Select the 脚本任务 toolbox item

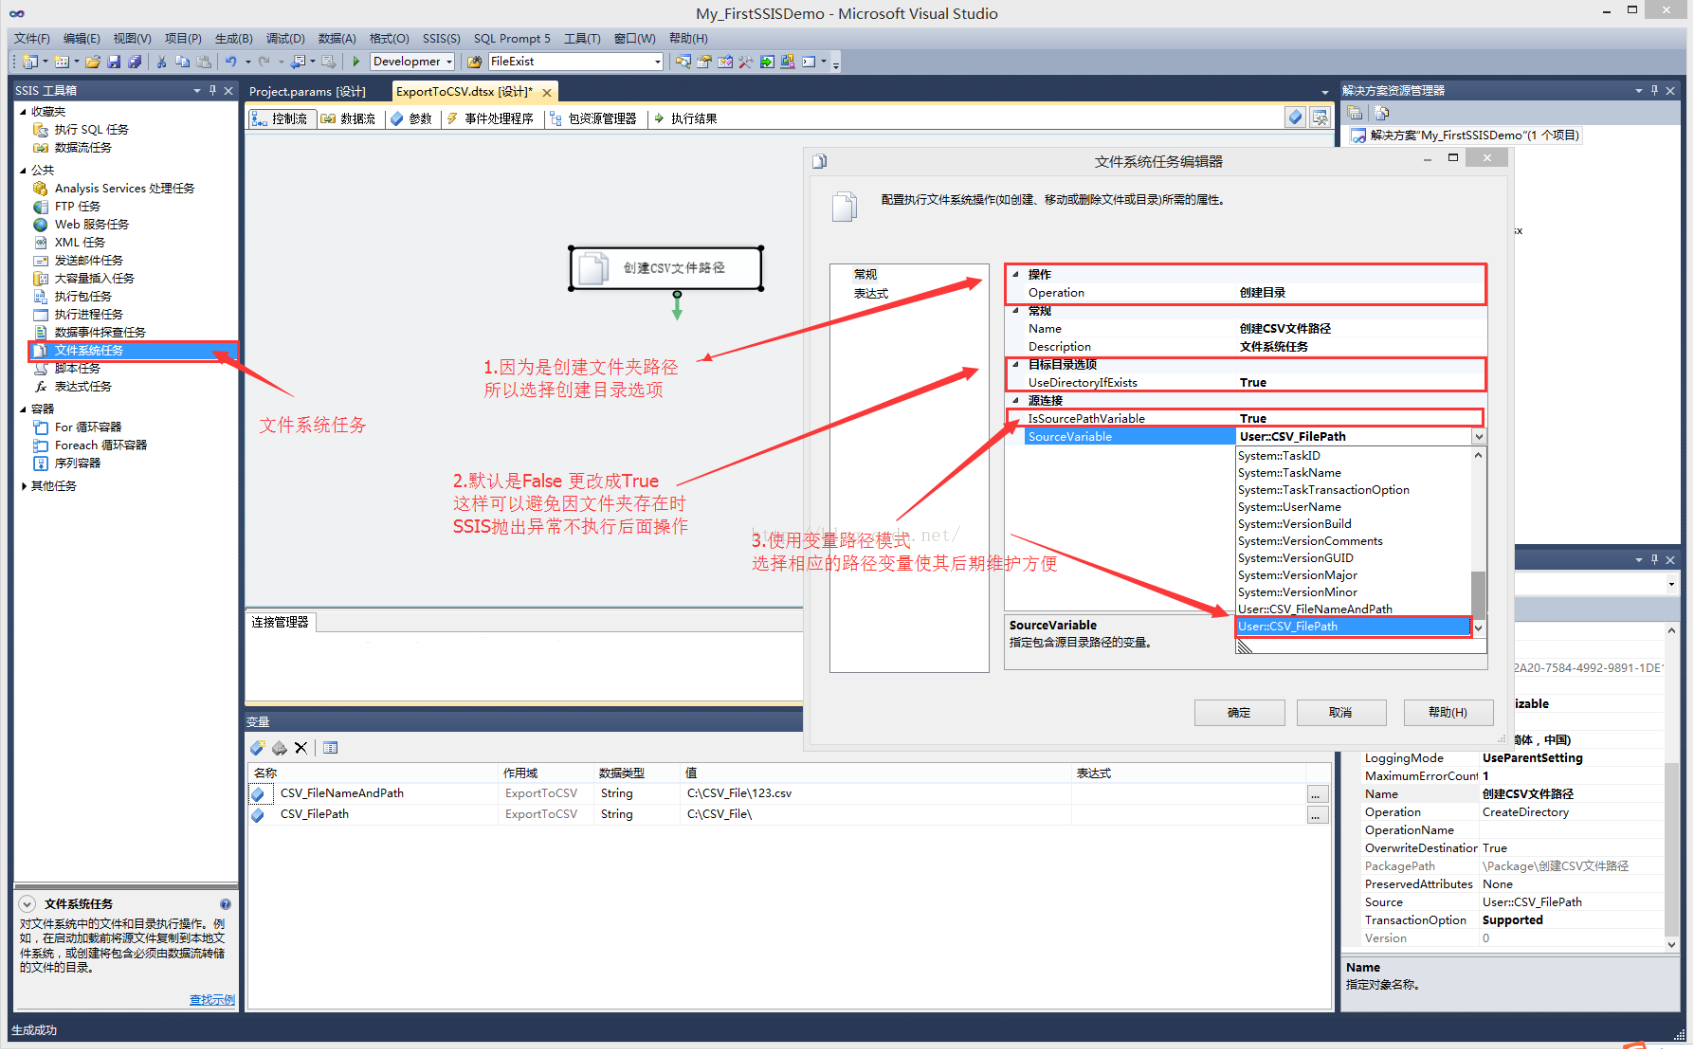[77, 369]
